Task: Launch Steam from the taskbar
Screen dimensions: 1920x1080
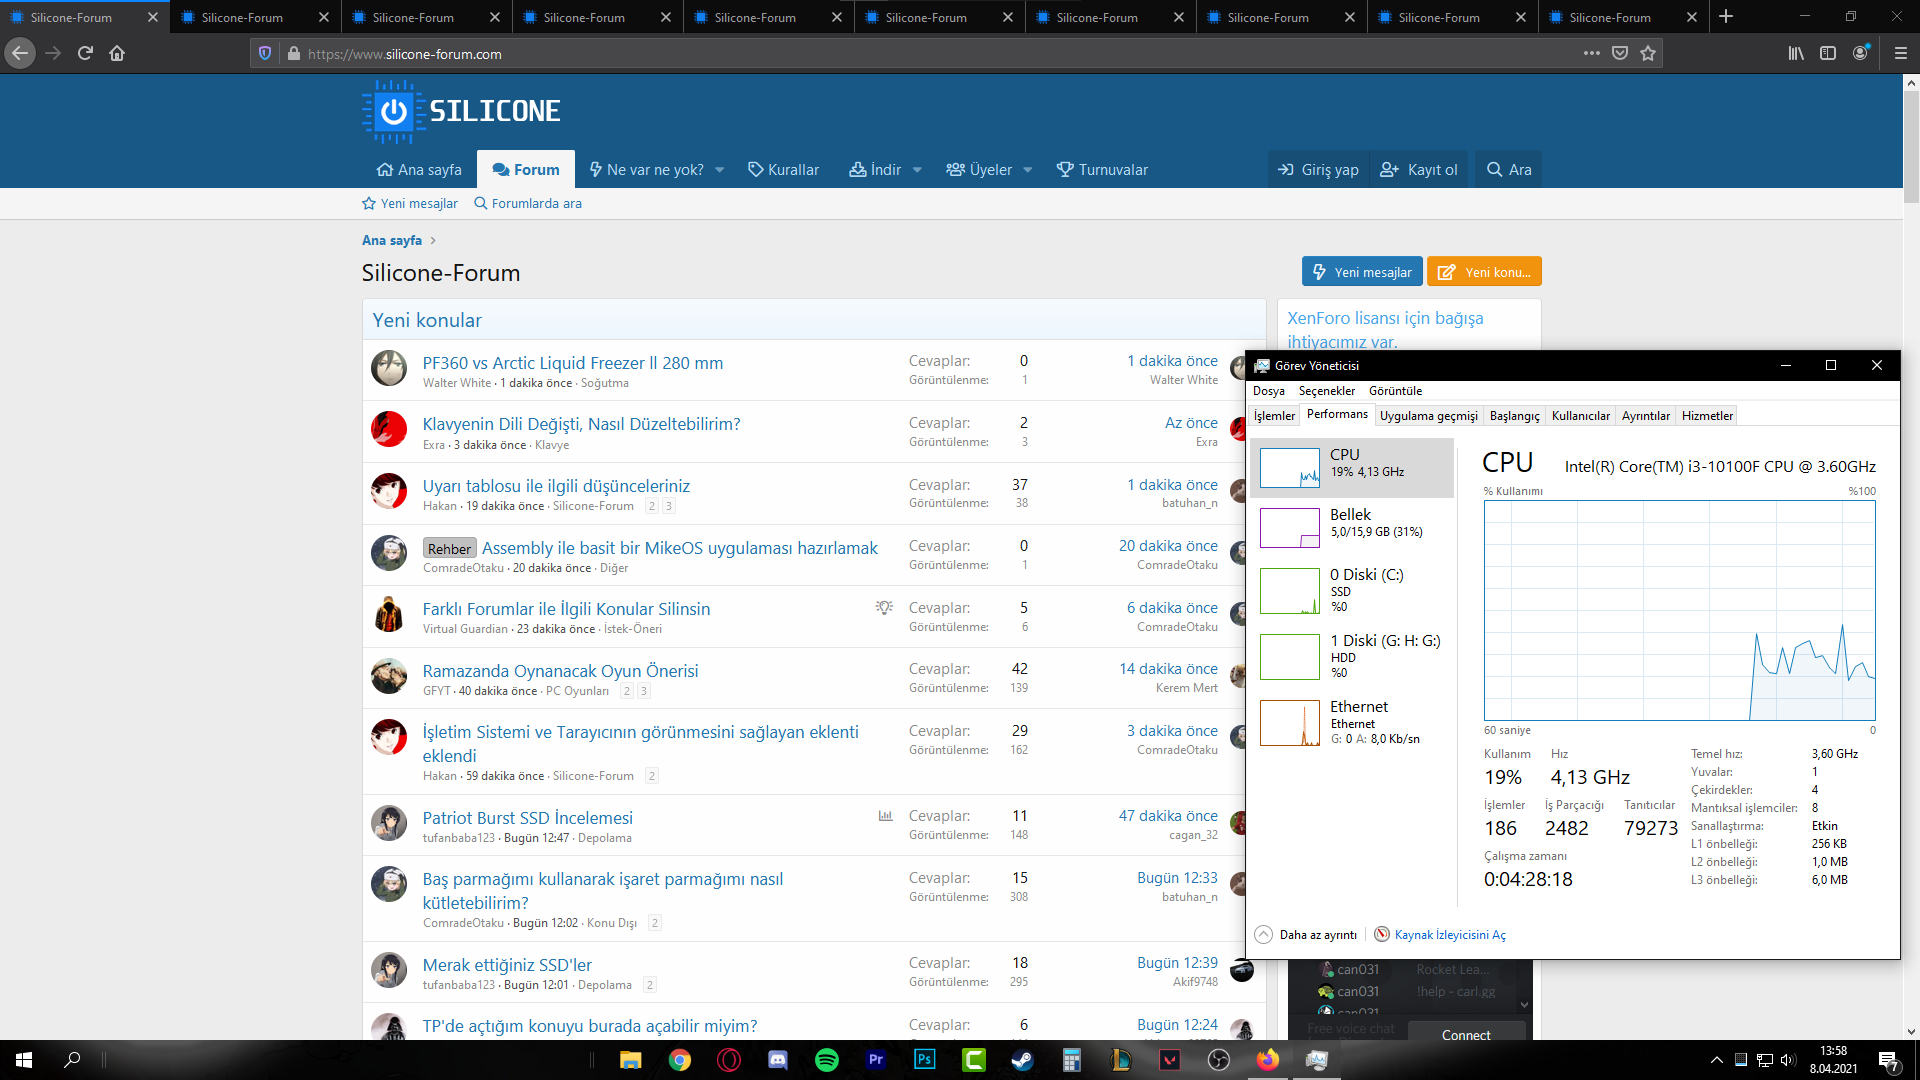Action: point(1022,1060)
